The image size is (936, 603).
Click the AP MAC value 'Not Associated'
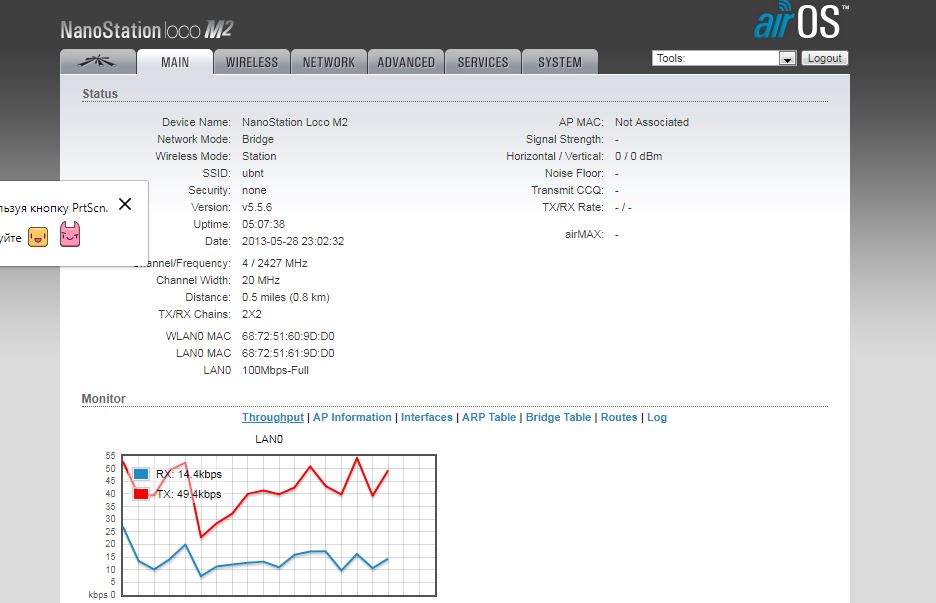coord(652,122)
